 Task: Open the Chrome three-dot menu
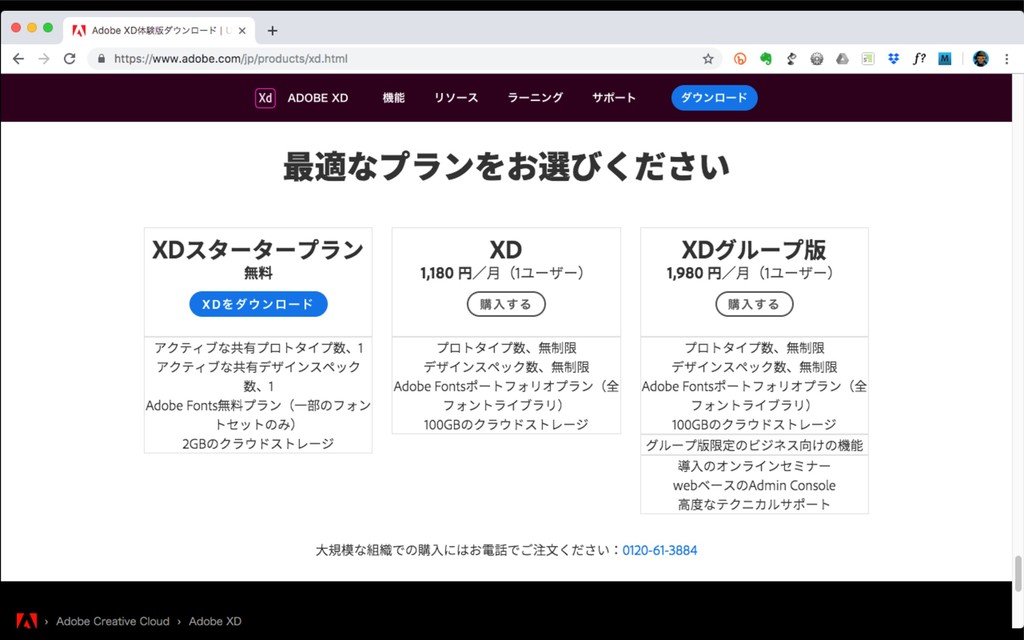click(x=1006, y=59)
